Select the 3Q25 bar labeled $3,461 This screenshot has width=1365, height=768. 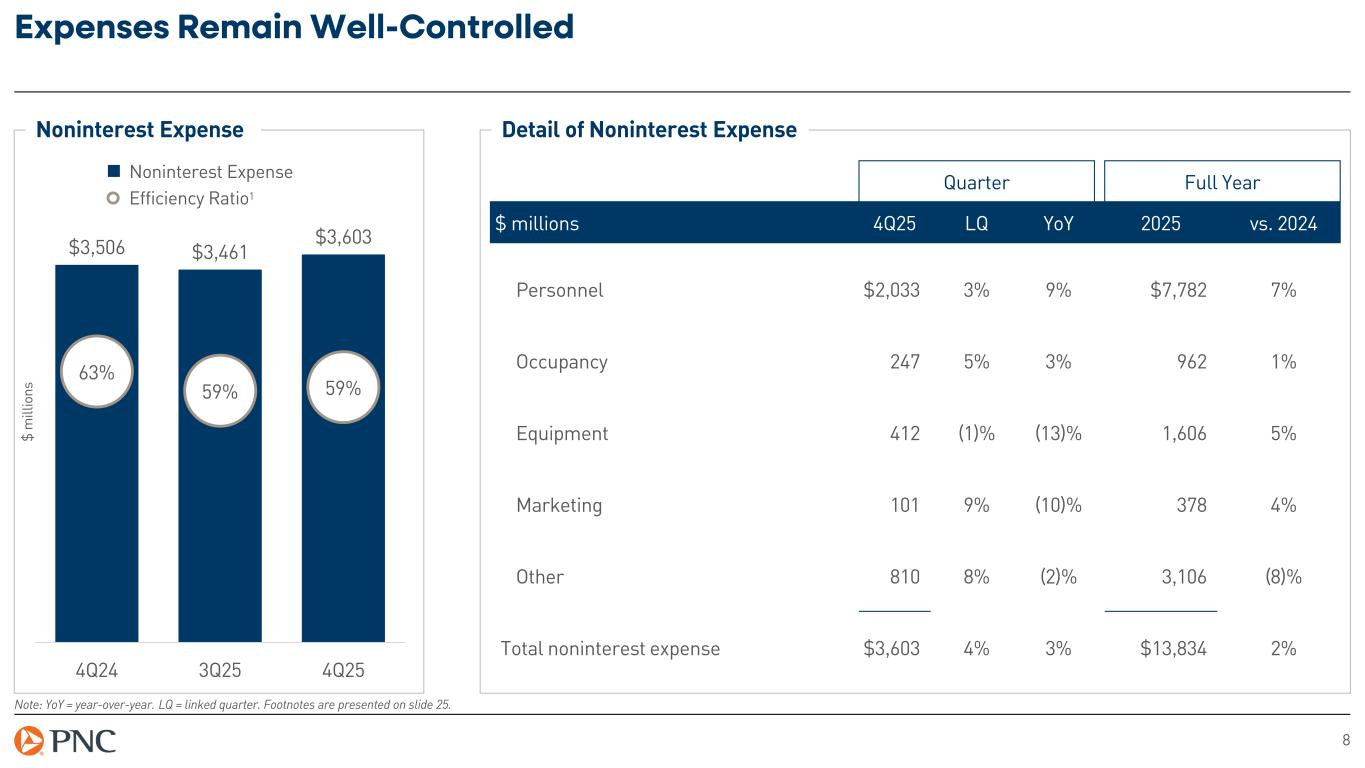(x=220, y=520)
